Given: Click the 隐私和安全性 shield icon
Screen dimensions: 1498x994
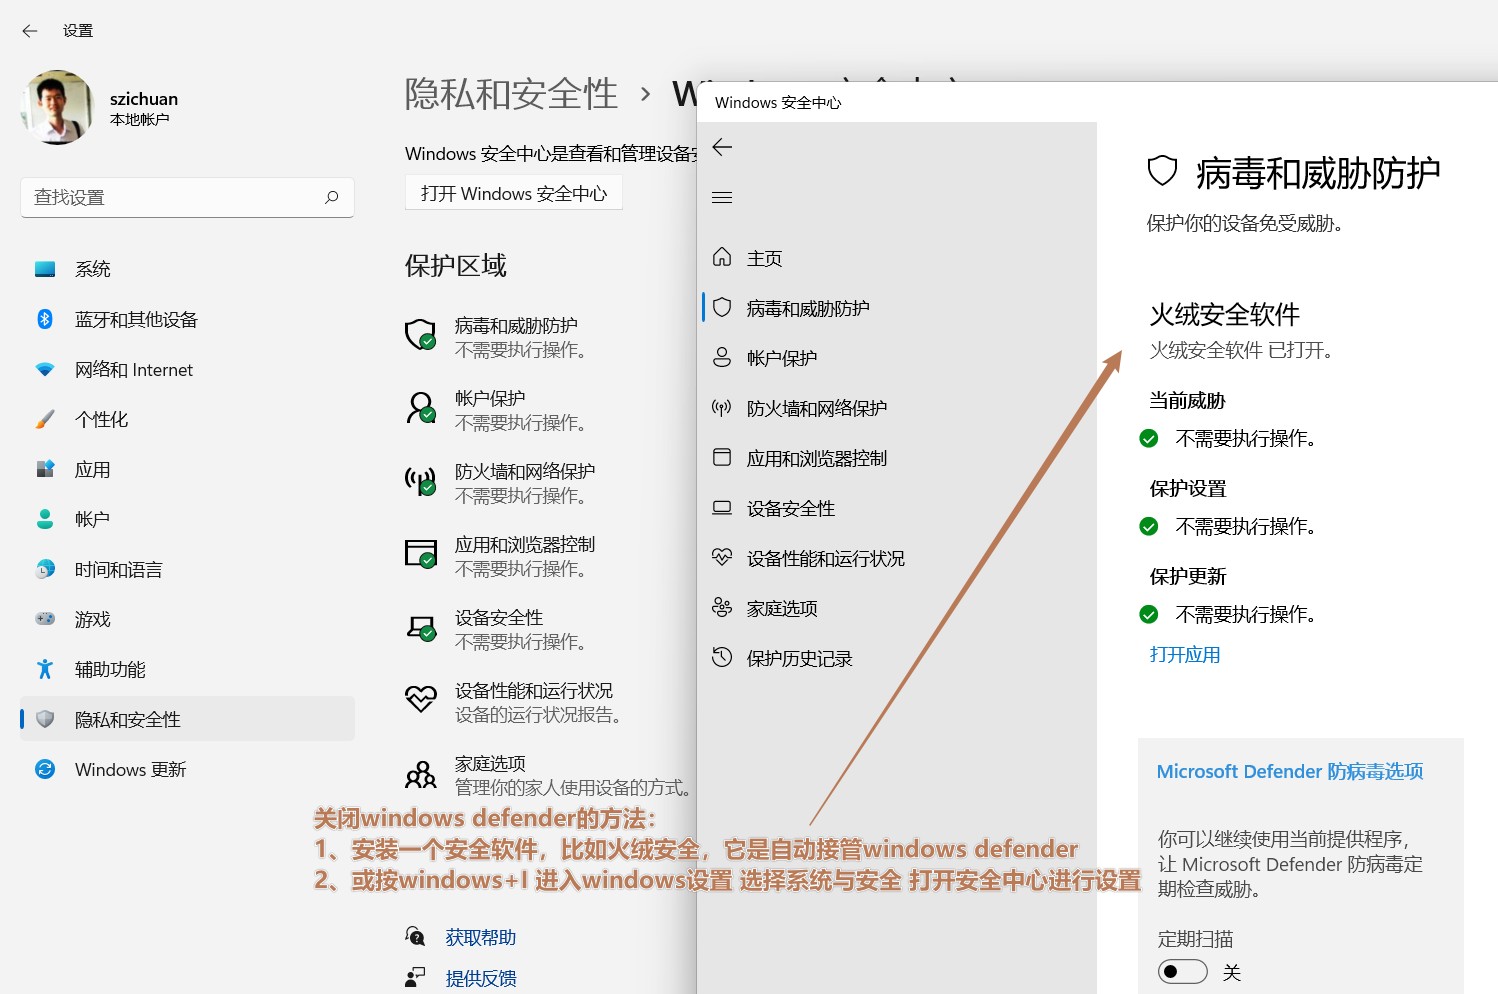Looking at the screenshot, I should click(x=45, y=719).
